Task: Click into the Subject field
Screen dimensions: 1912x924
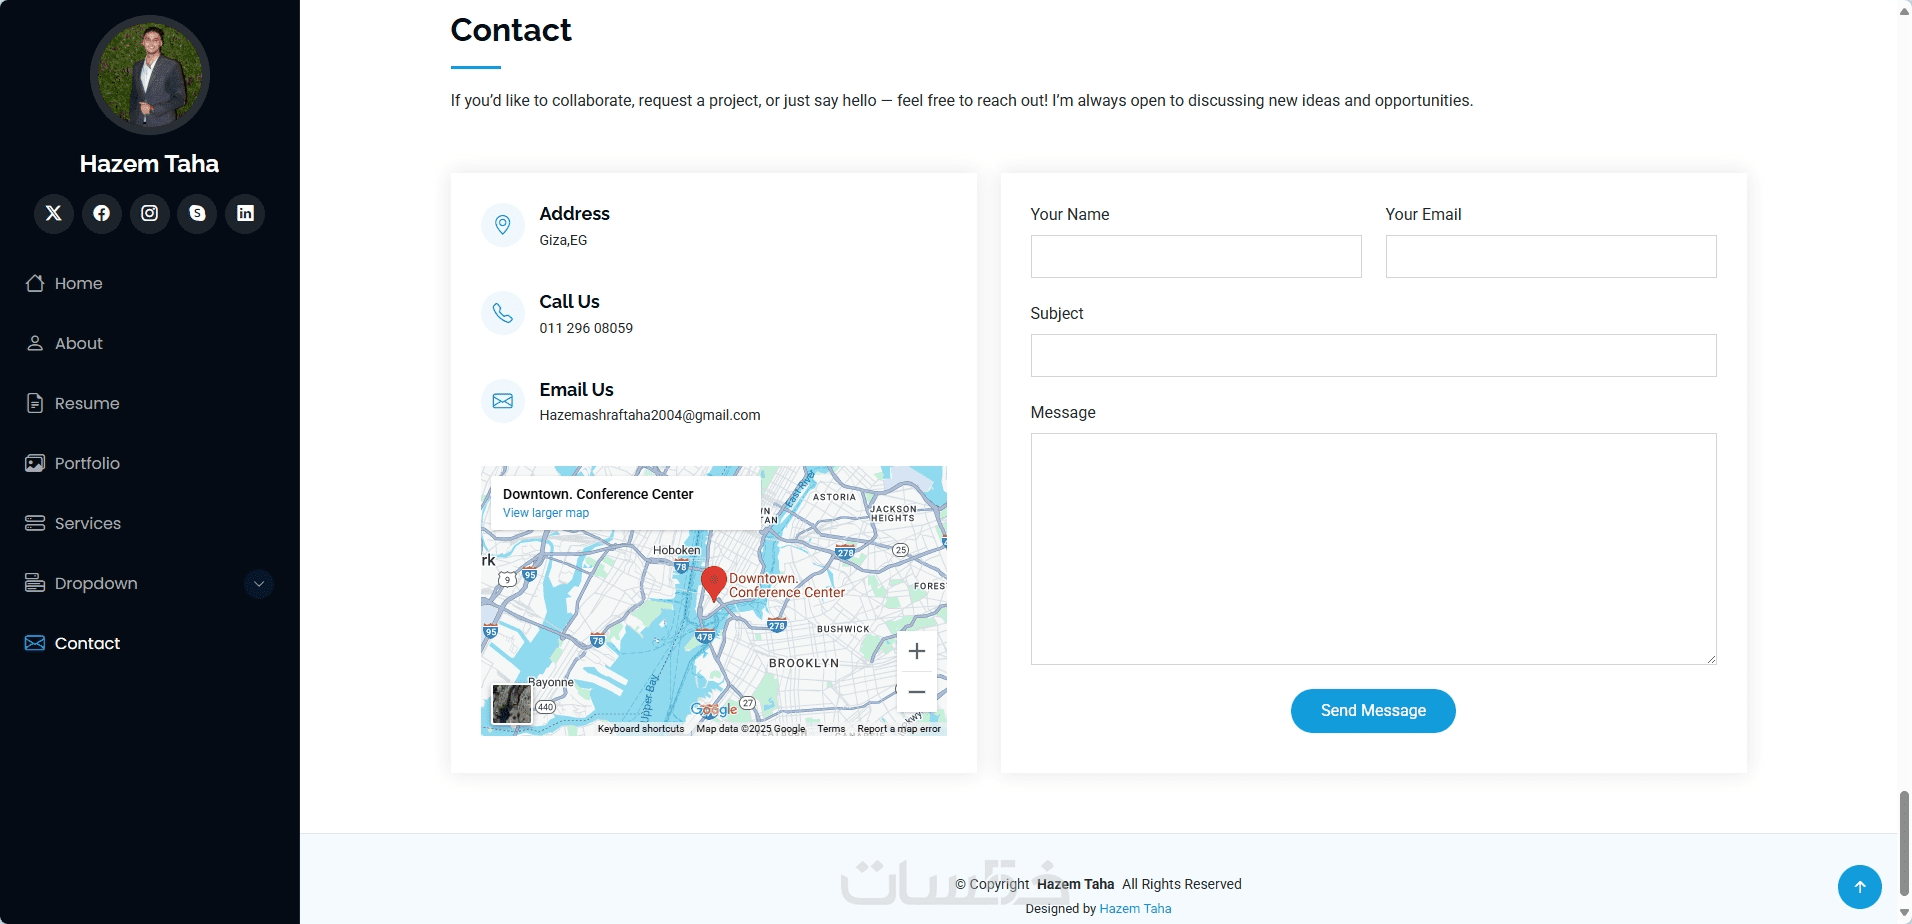Action: (x=1372, y=356)
